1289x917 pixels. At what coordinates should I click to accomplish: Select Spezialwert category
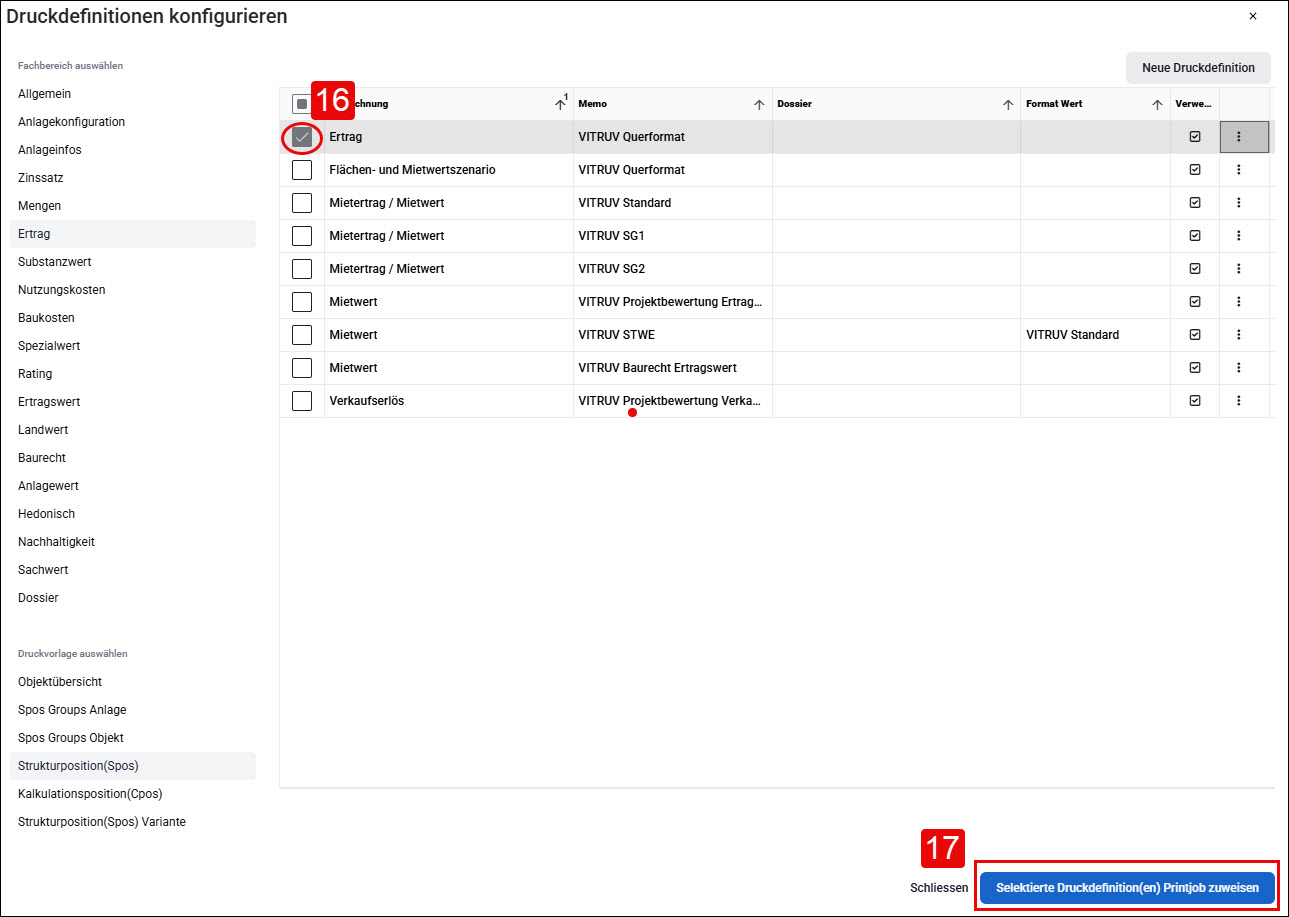coord(132,346)
